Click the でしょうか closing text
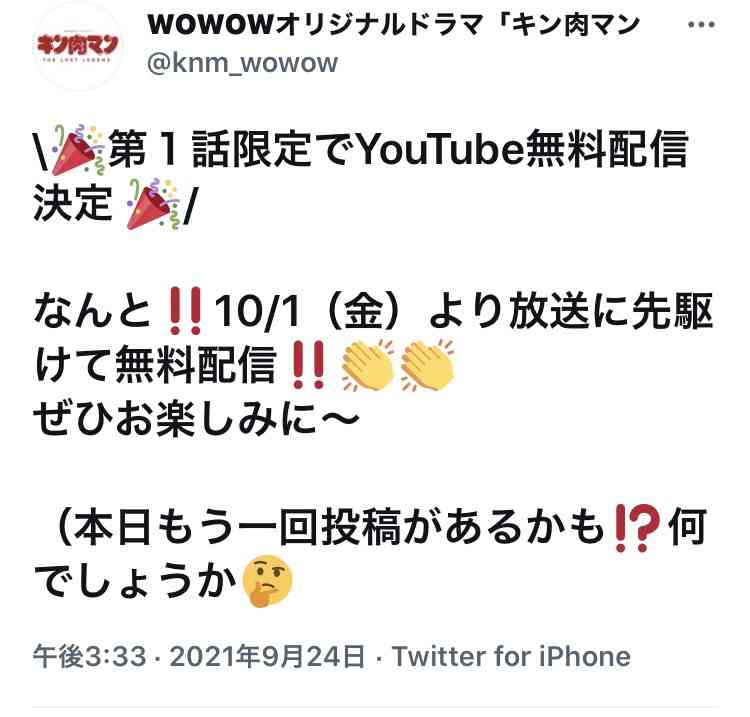This screenshot has height=717, width=750. (x=135, y=581)
